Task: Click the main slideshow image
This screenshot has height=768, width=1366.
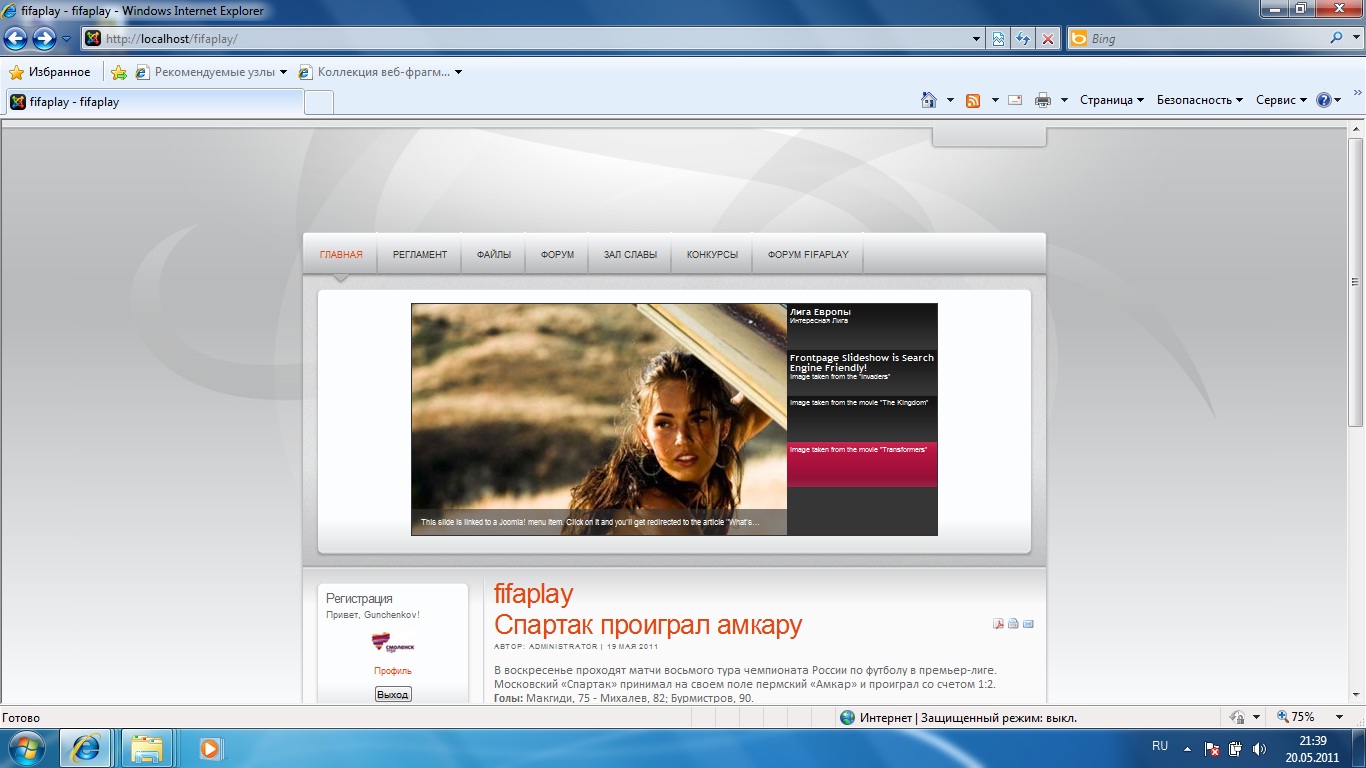Action: point(599,419)
